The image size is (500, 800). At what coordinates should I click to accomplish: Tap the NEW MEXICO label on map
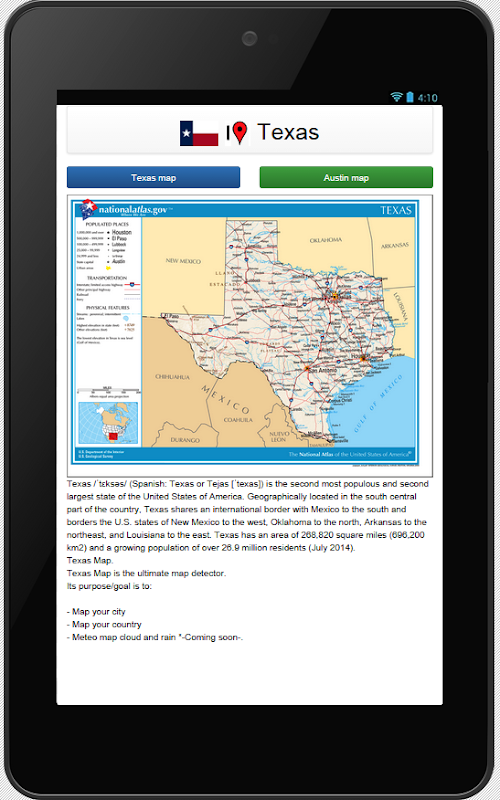183,261
